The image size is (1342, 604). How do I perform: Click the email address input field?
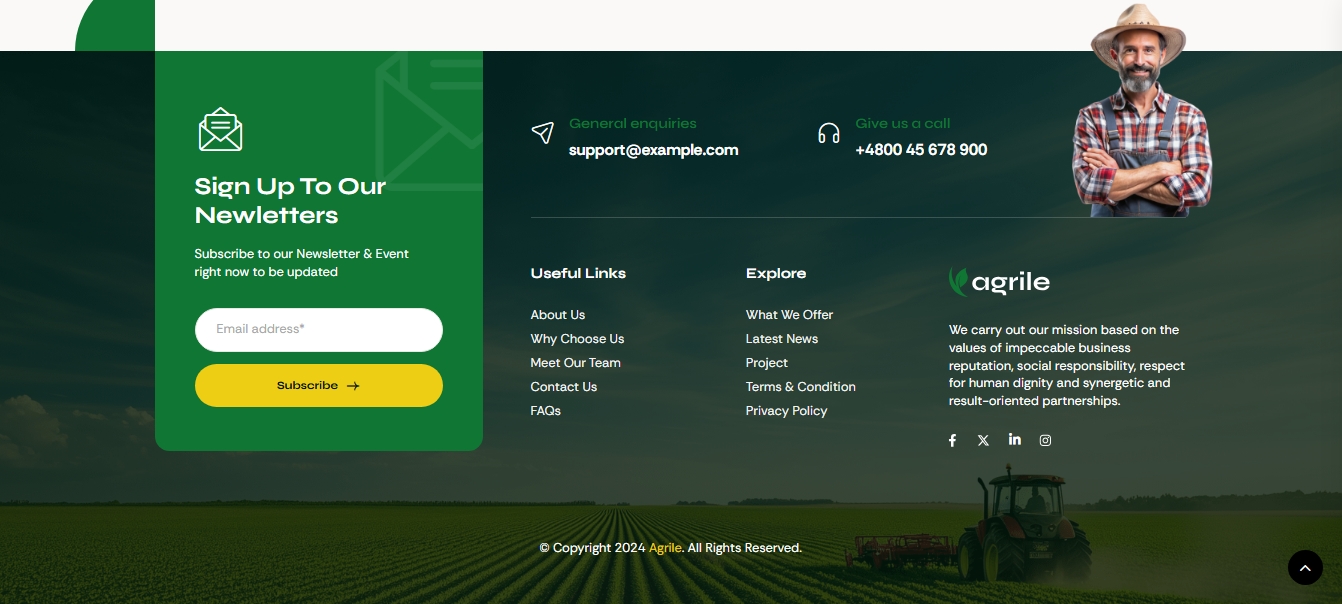pyautogui.click(x=319, y=330)
